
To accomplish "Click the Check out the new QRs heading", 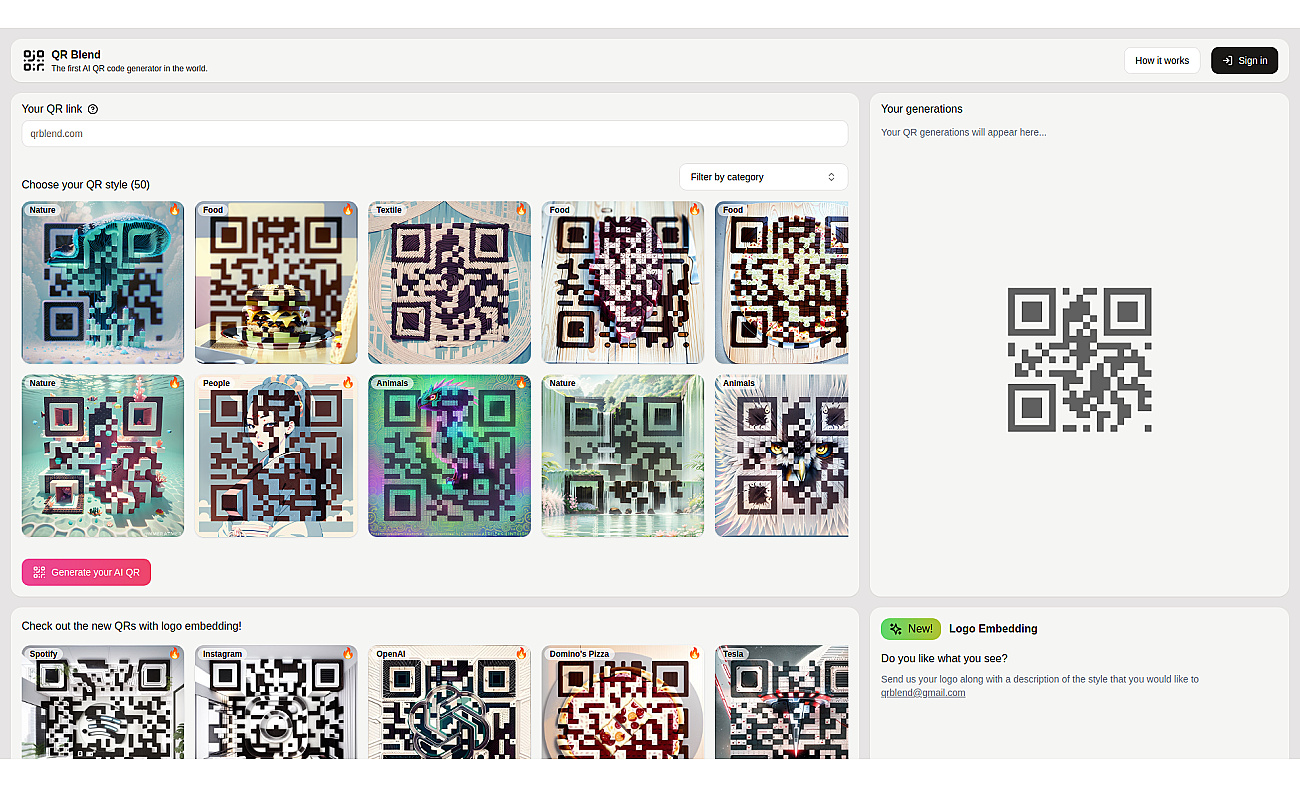I will click(x=132, y=626).
